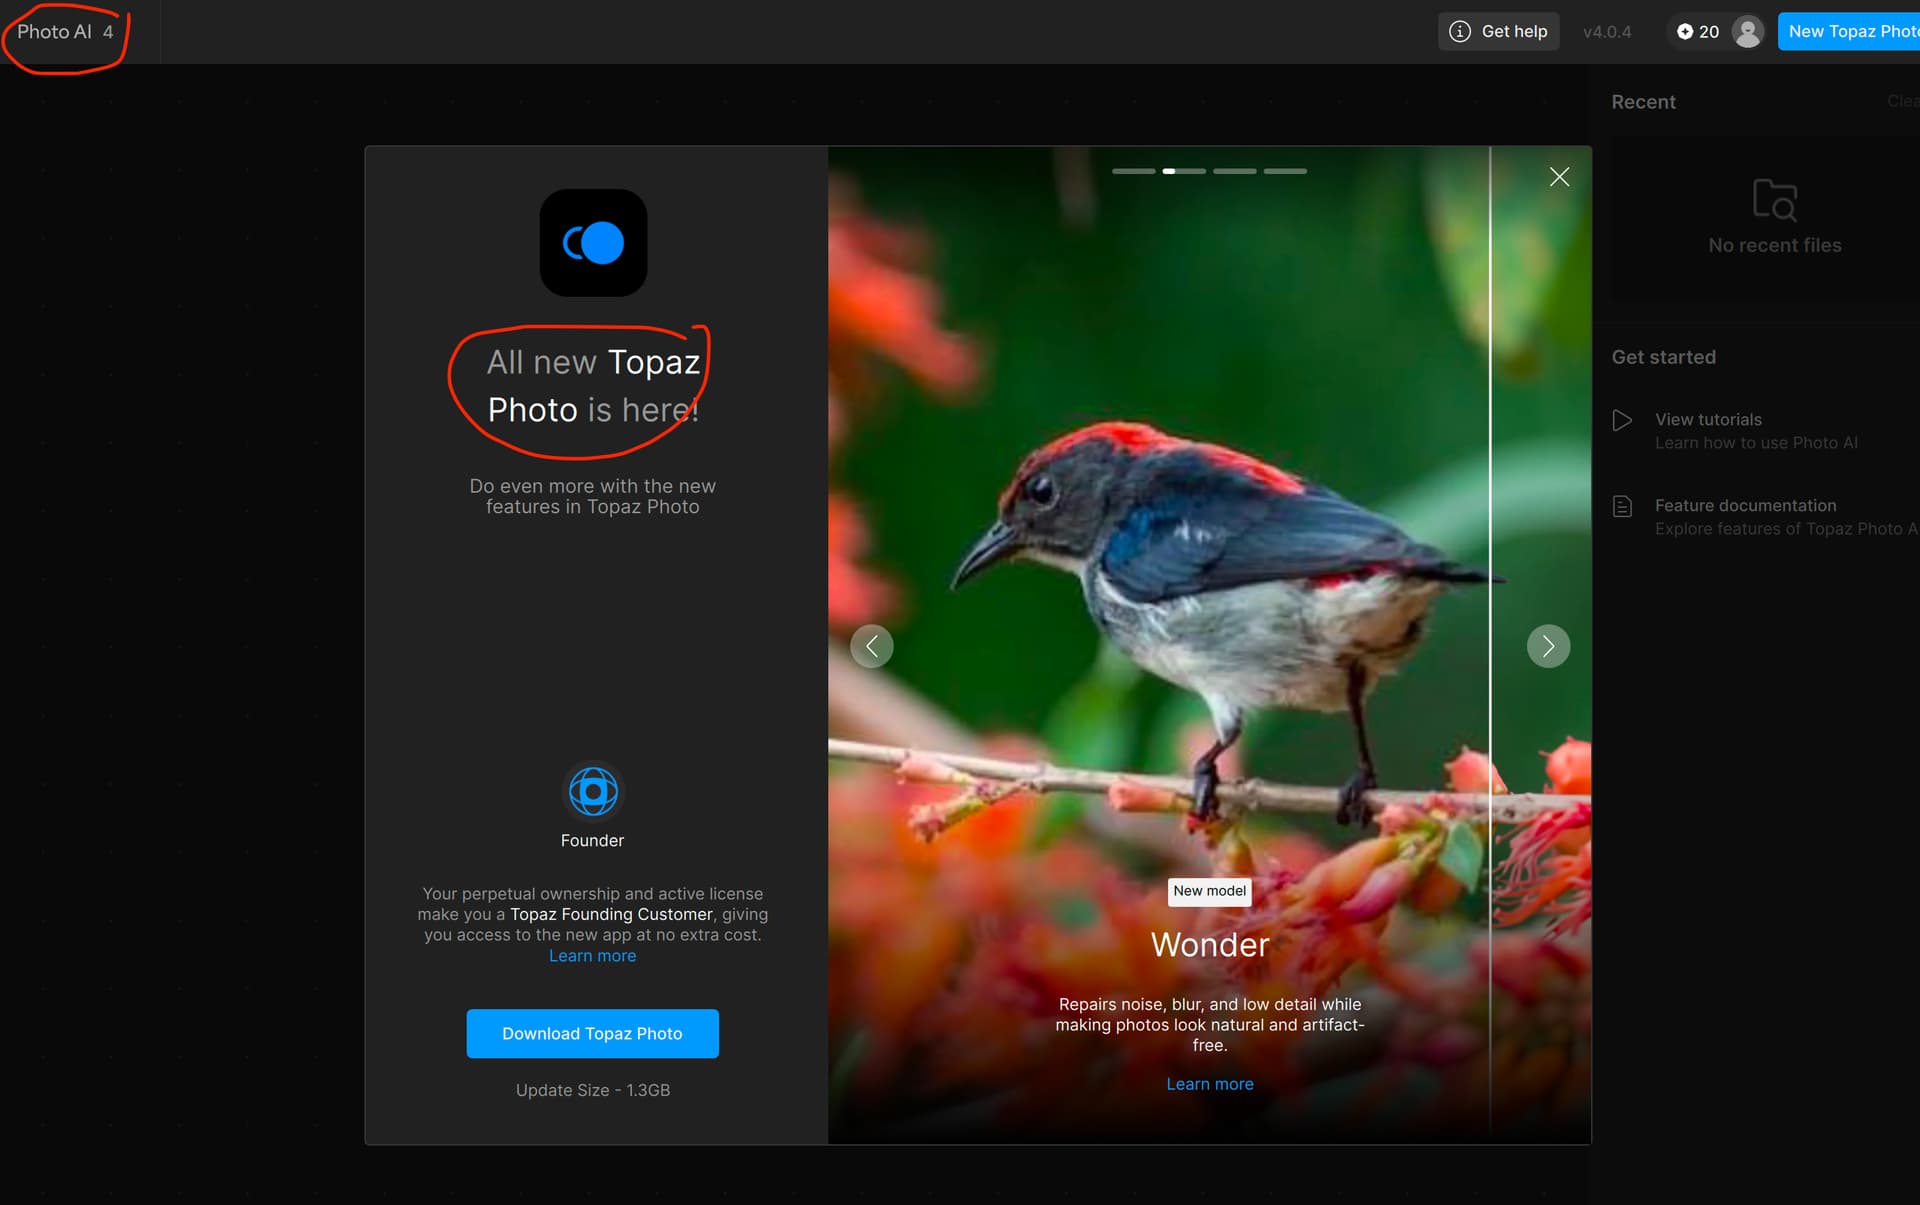The image size is (1920, 1205).
Task: Click the Feature documentation page icon
Action: pos(1622,506)
